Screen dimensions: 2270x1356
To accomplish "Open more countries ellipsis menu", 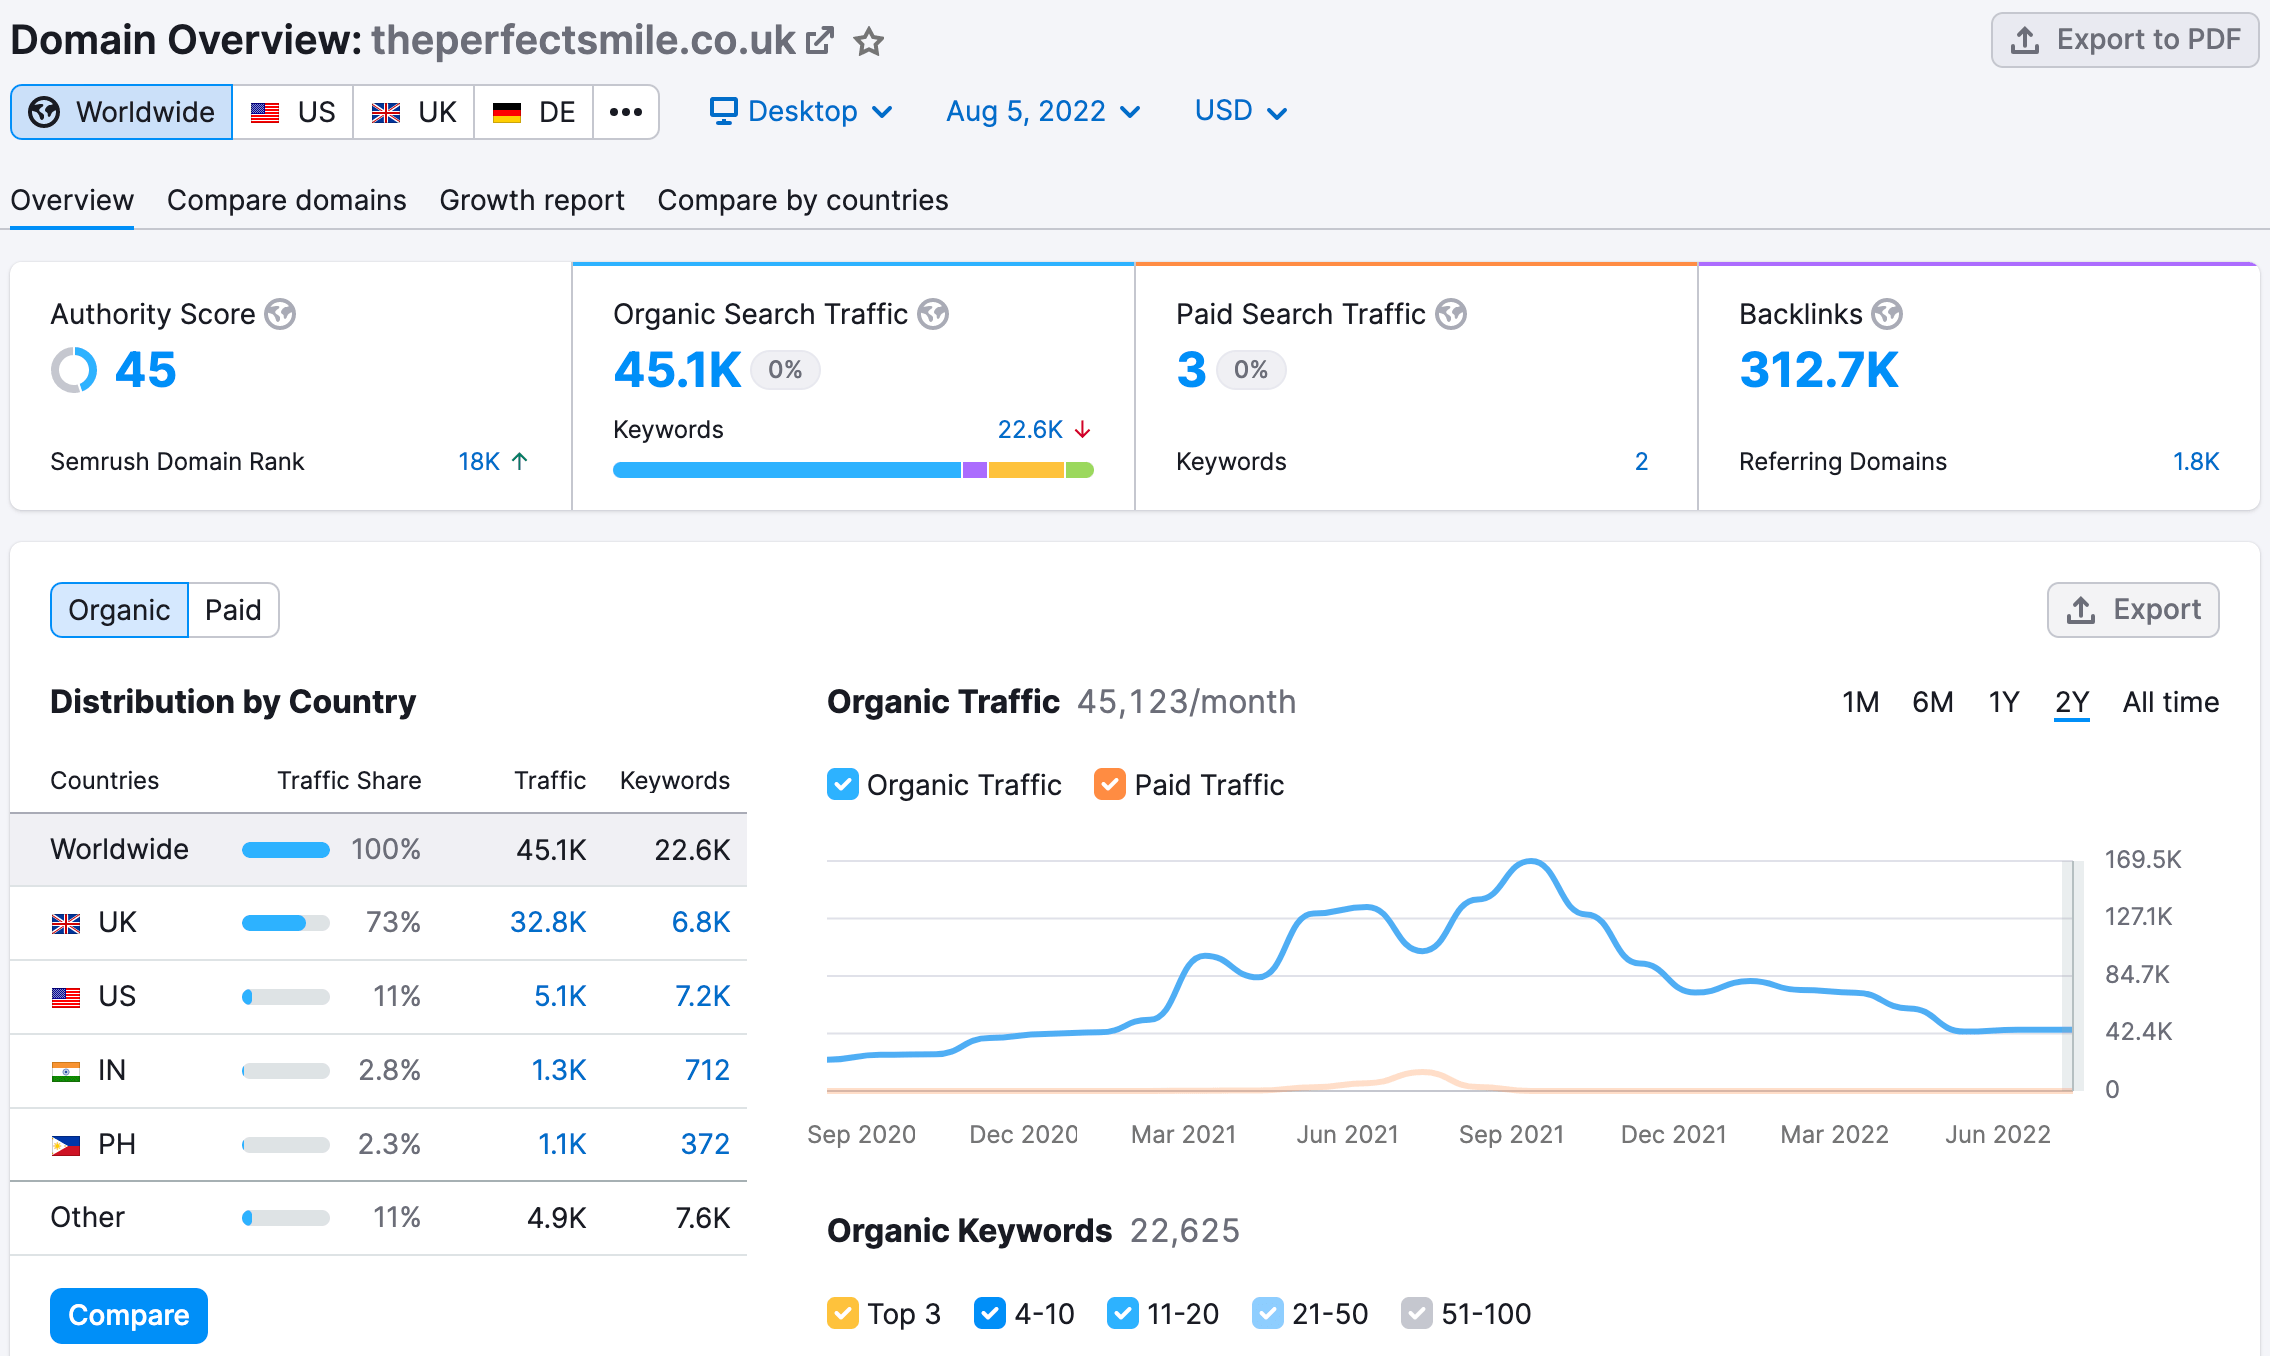I will tap(626, 112).
